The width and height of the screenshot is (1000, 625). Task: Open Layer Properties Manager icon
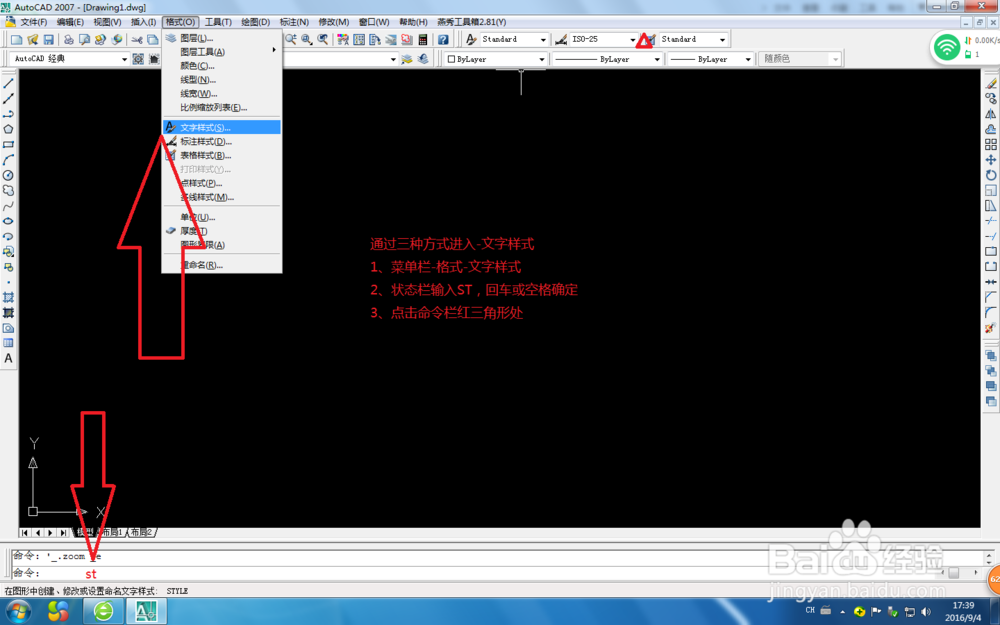pos(407,59)
